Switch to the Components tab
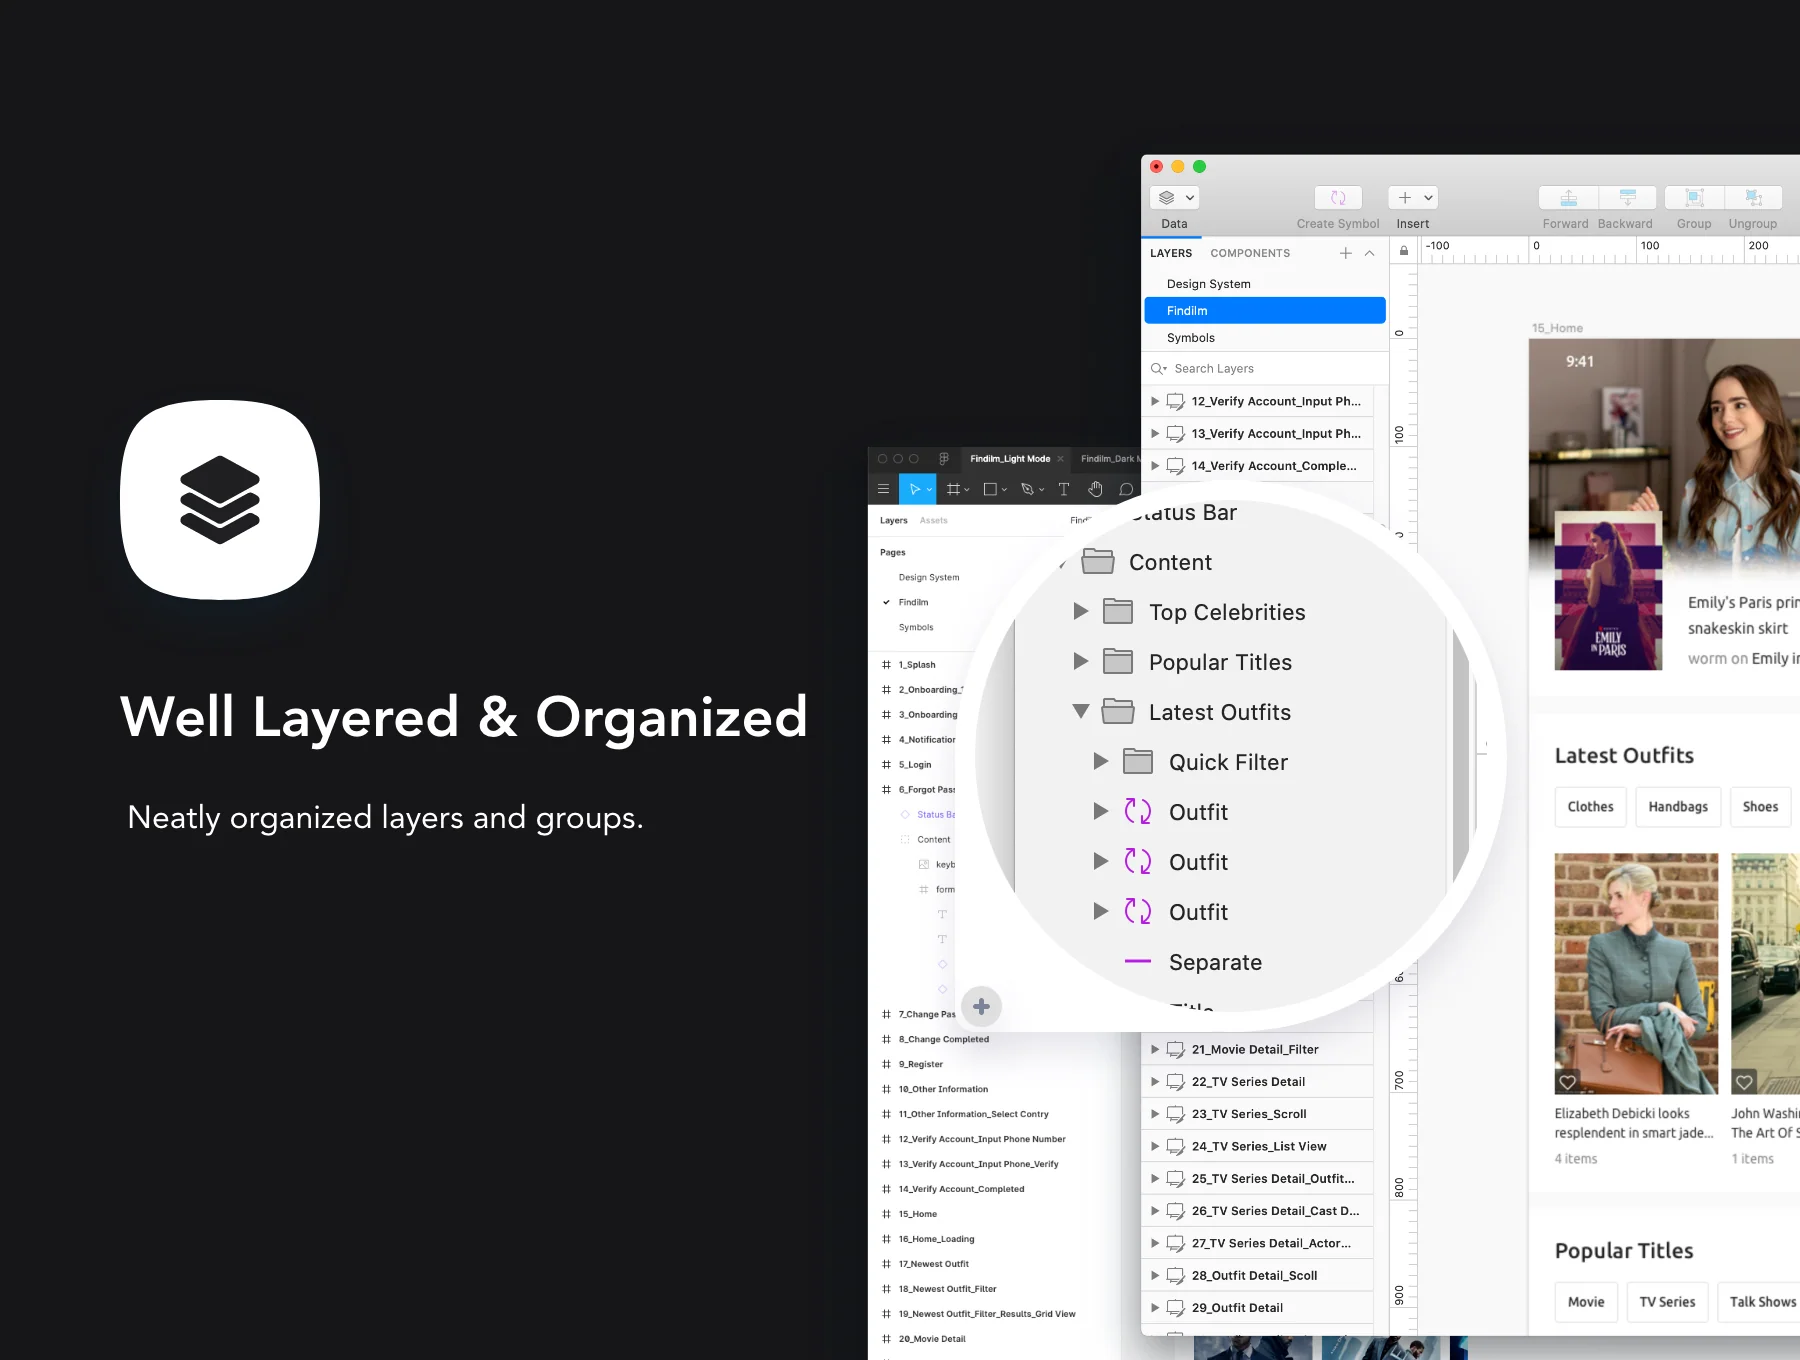 coord(1250,253)
